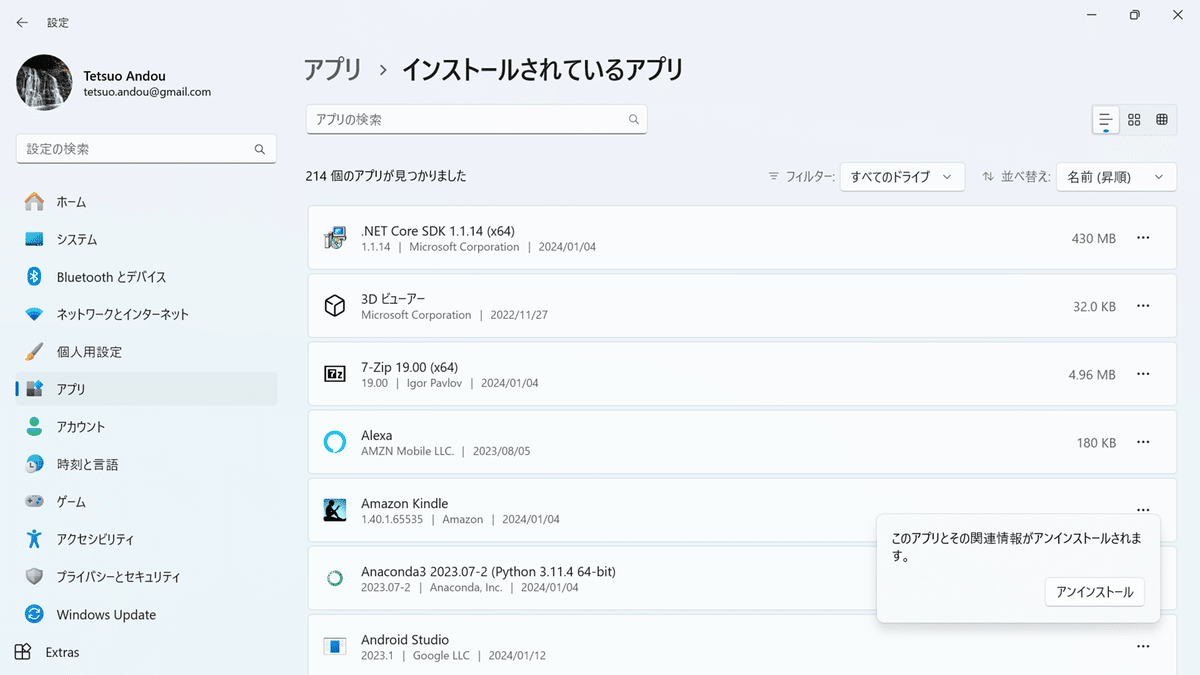This screenshot has width=1200, height=675.
Task: Select the Anaconda3 2023.07-2 entry name
Action: 488,571
